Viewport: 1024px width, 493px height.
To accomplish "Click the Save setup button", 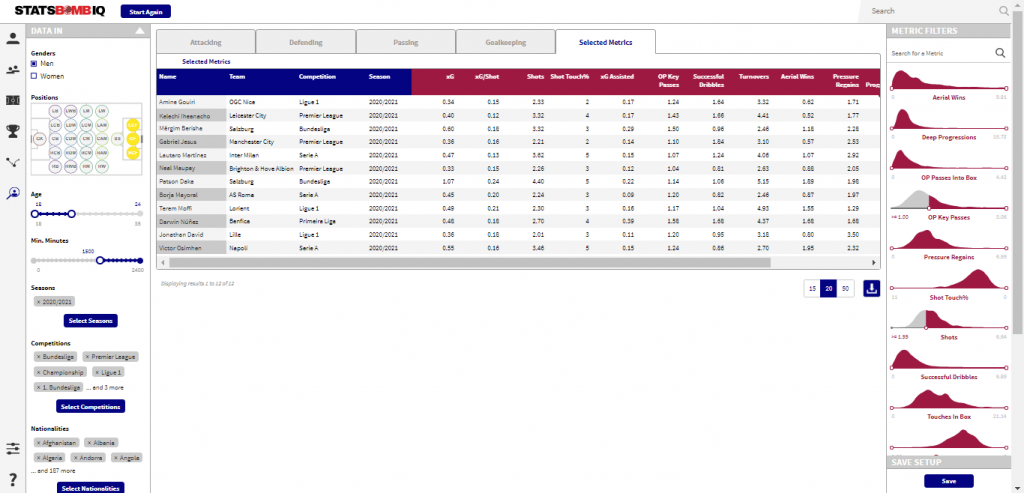I will [948, 481].
